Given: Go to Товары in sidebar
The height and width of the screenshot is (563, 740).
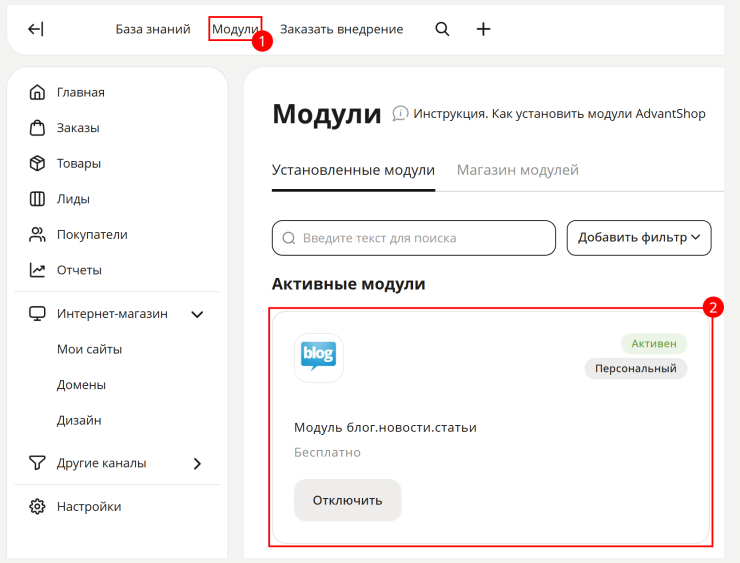Looking at the screenshot, I should point(79,164).
